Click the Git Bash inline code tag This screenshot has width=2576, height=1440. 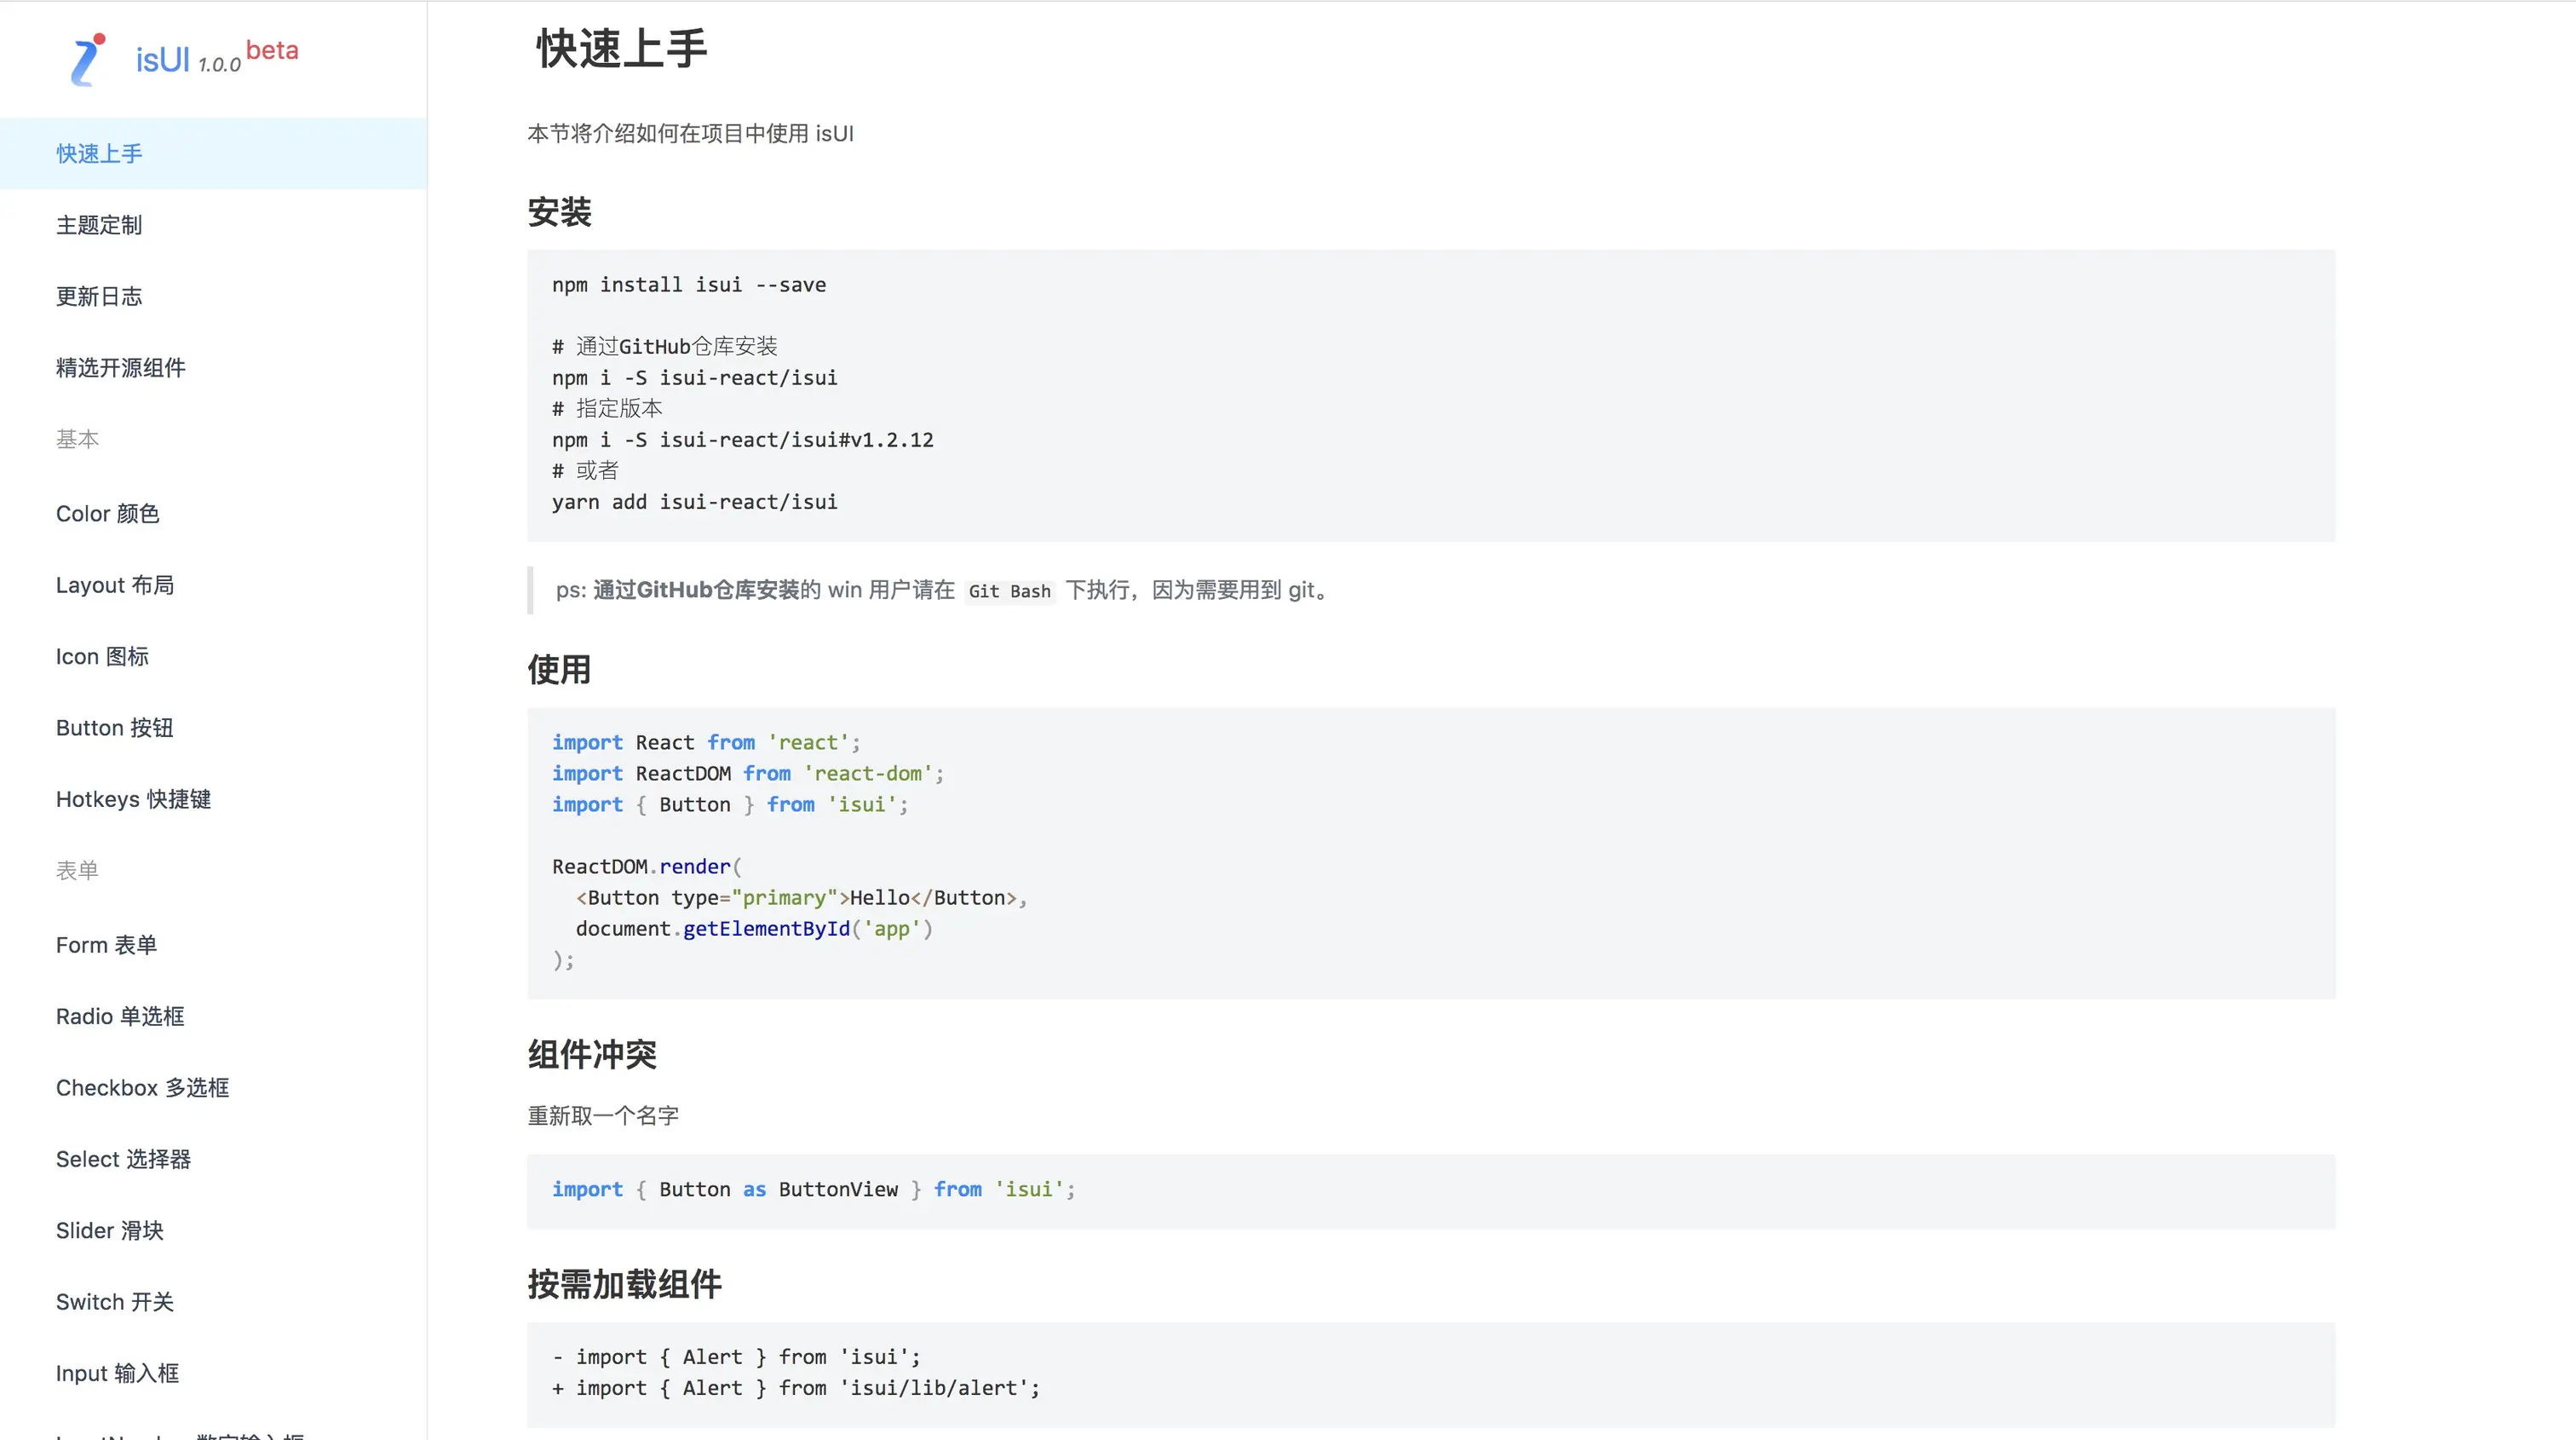coord(1009,591)
